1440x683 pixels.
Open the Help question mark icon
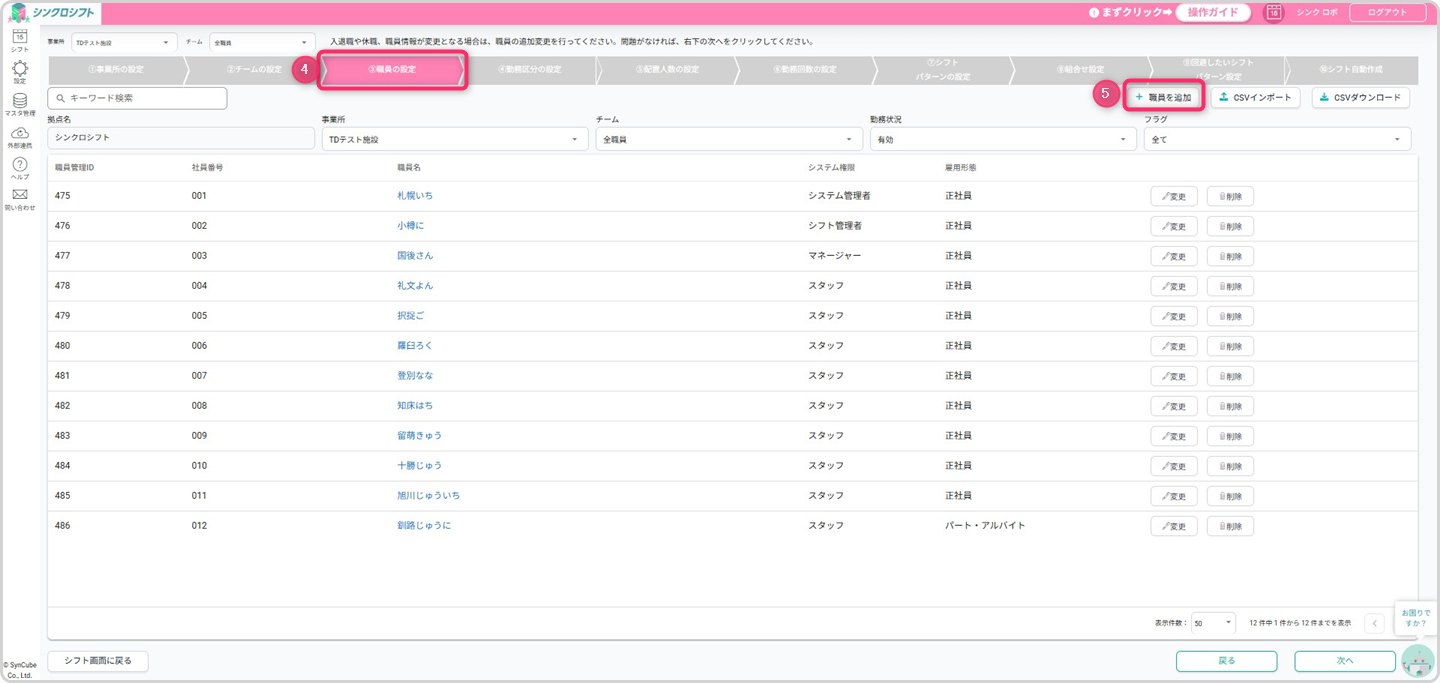tap(19, 165)
